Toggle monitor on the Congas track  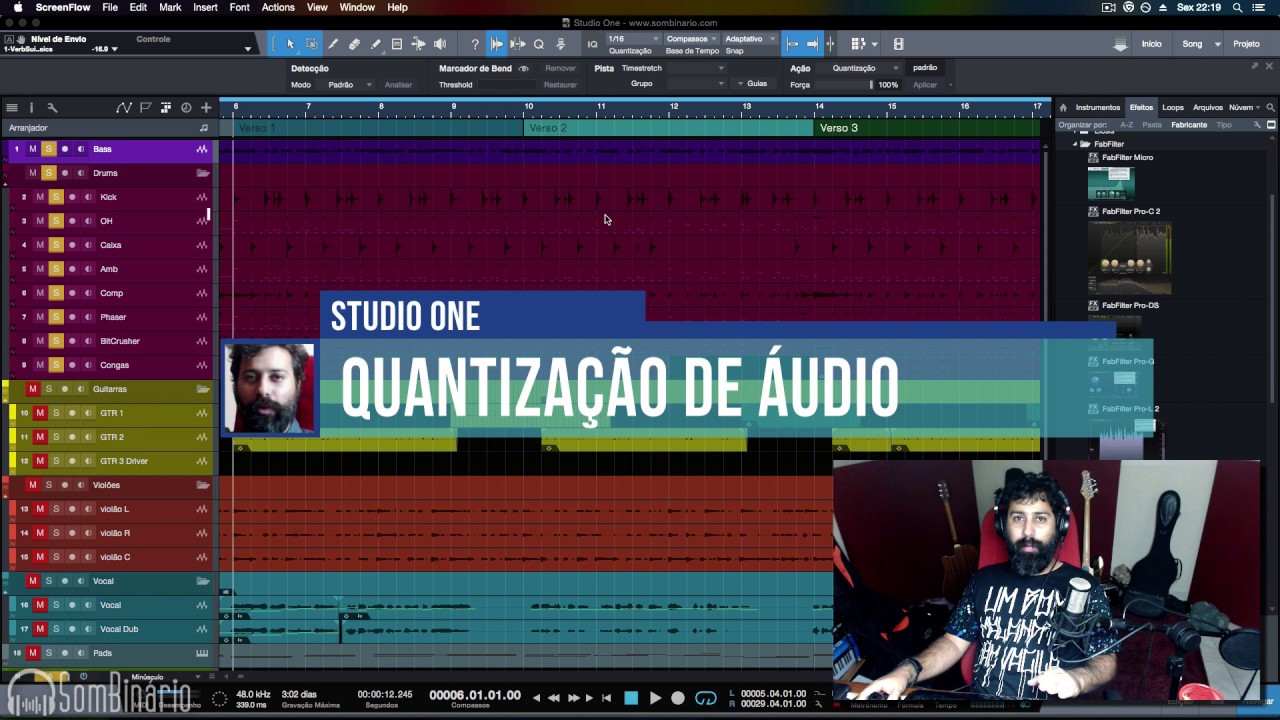click(88, 365)
